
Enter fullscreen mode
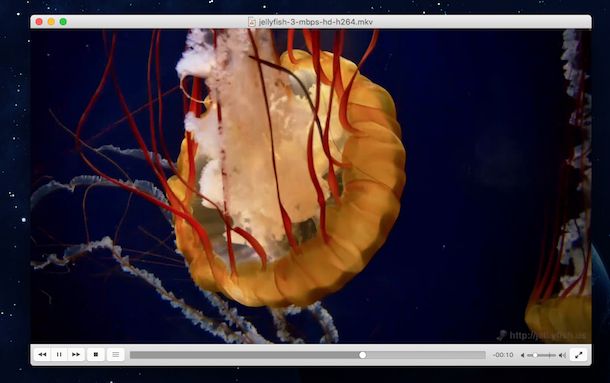tap(578, 355)
